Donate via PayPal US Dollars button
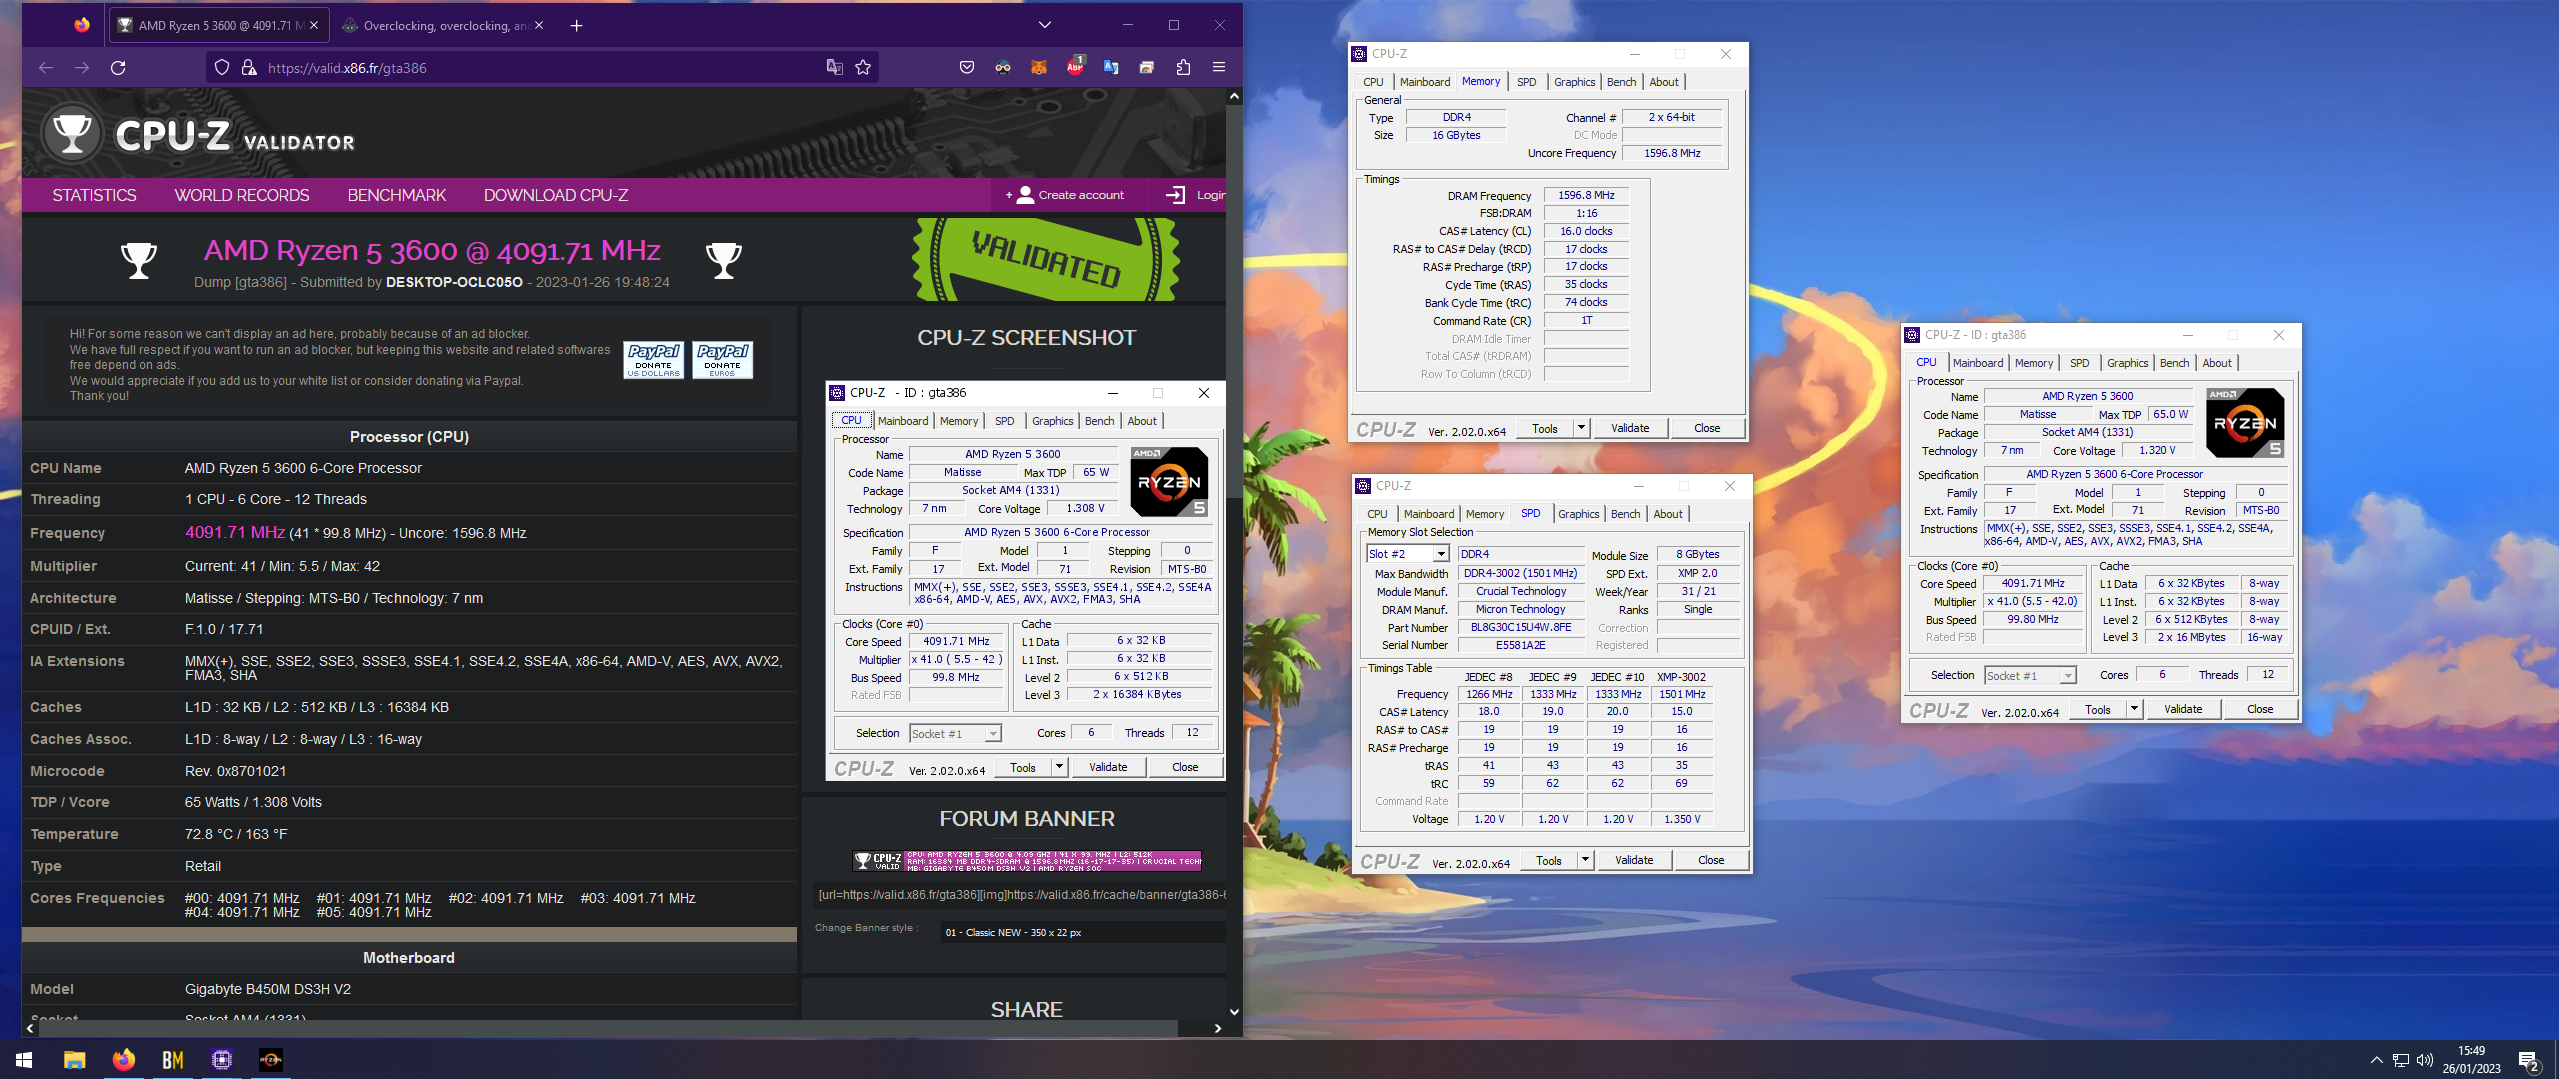 (x=654, y=360)
